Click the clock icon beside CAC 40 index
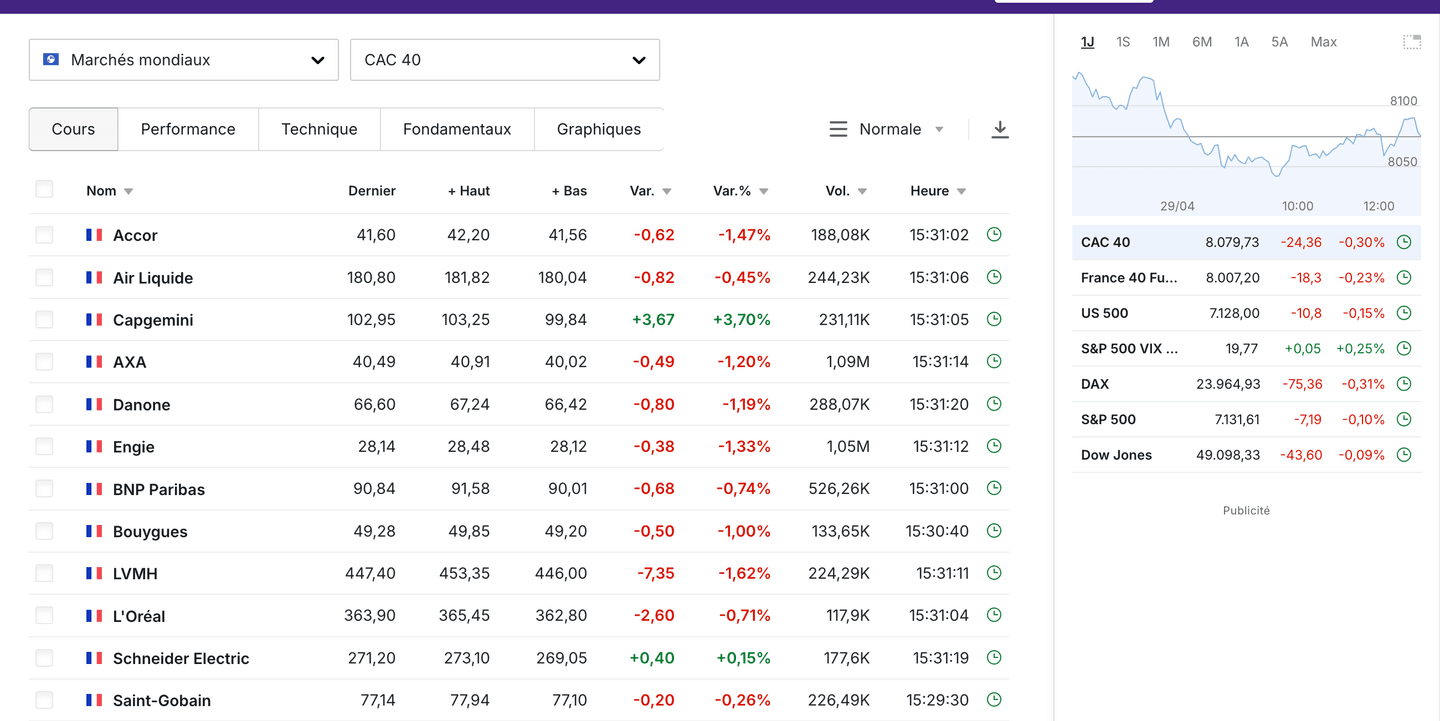The width and height of the screenshot is (1440, 721). [x=1404, y=242]
